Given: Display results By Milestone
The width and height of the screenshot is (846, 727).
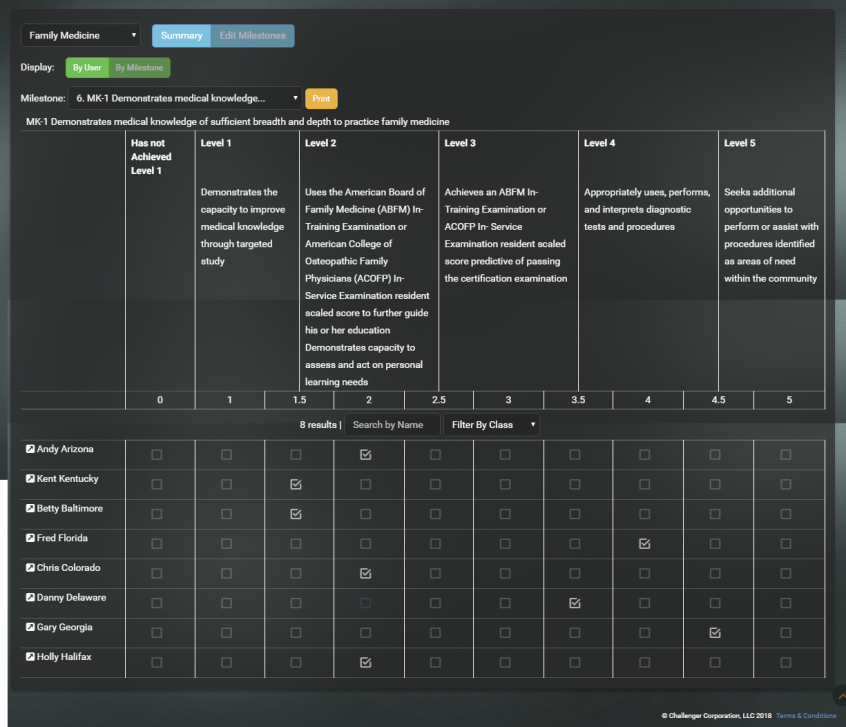Looking at the screenshot, I should tap(139, 68).
